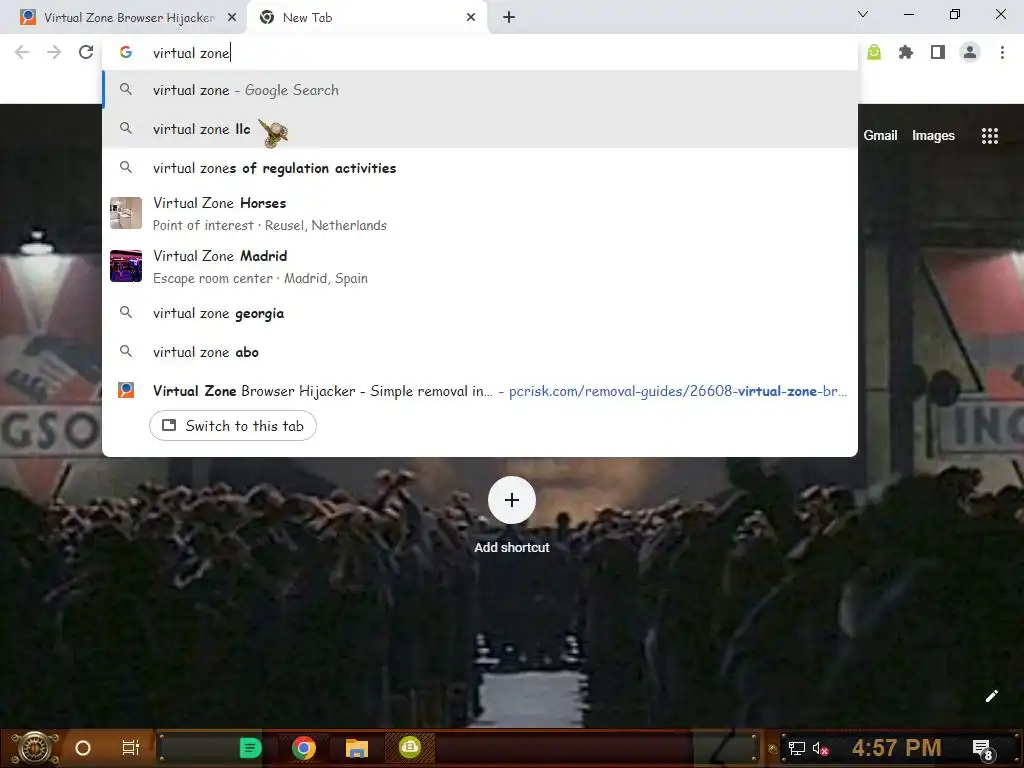Select 'virtual zone - Google Search' suggestion
This screenshot has width=1024, height=768.
(479, 90)
